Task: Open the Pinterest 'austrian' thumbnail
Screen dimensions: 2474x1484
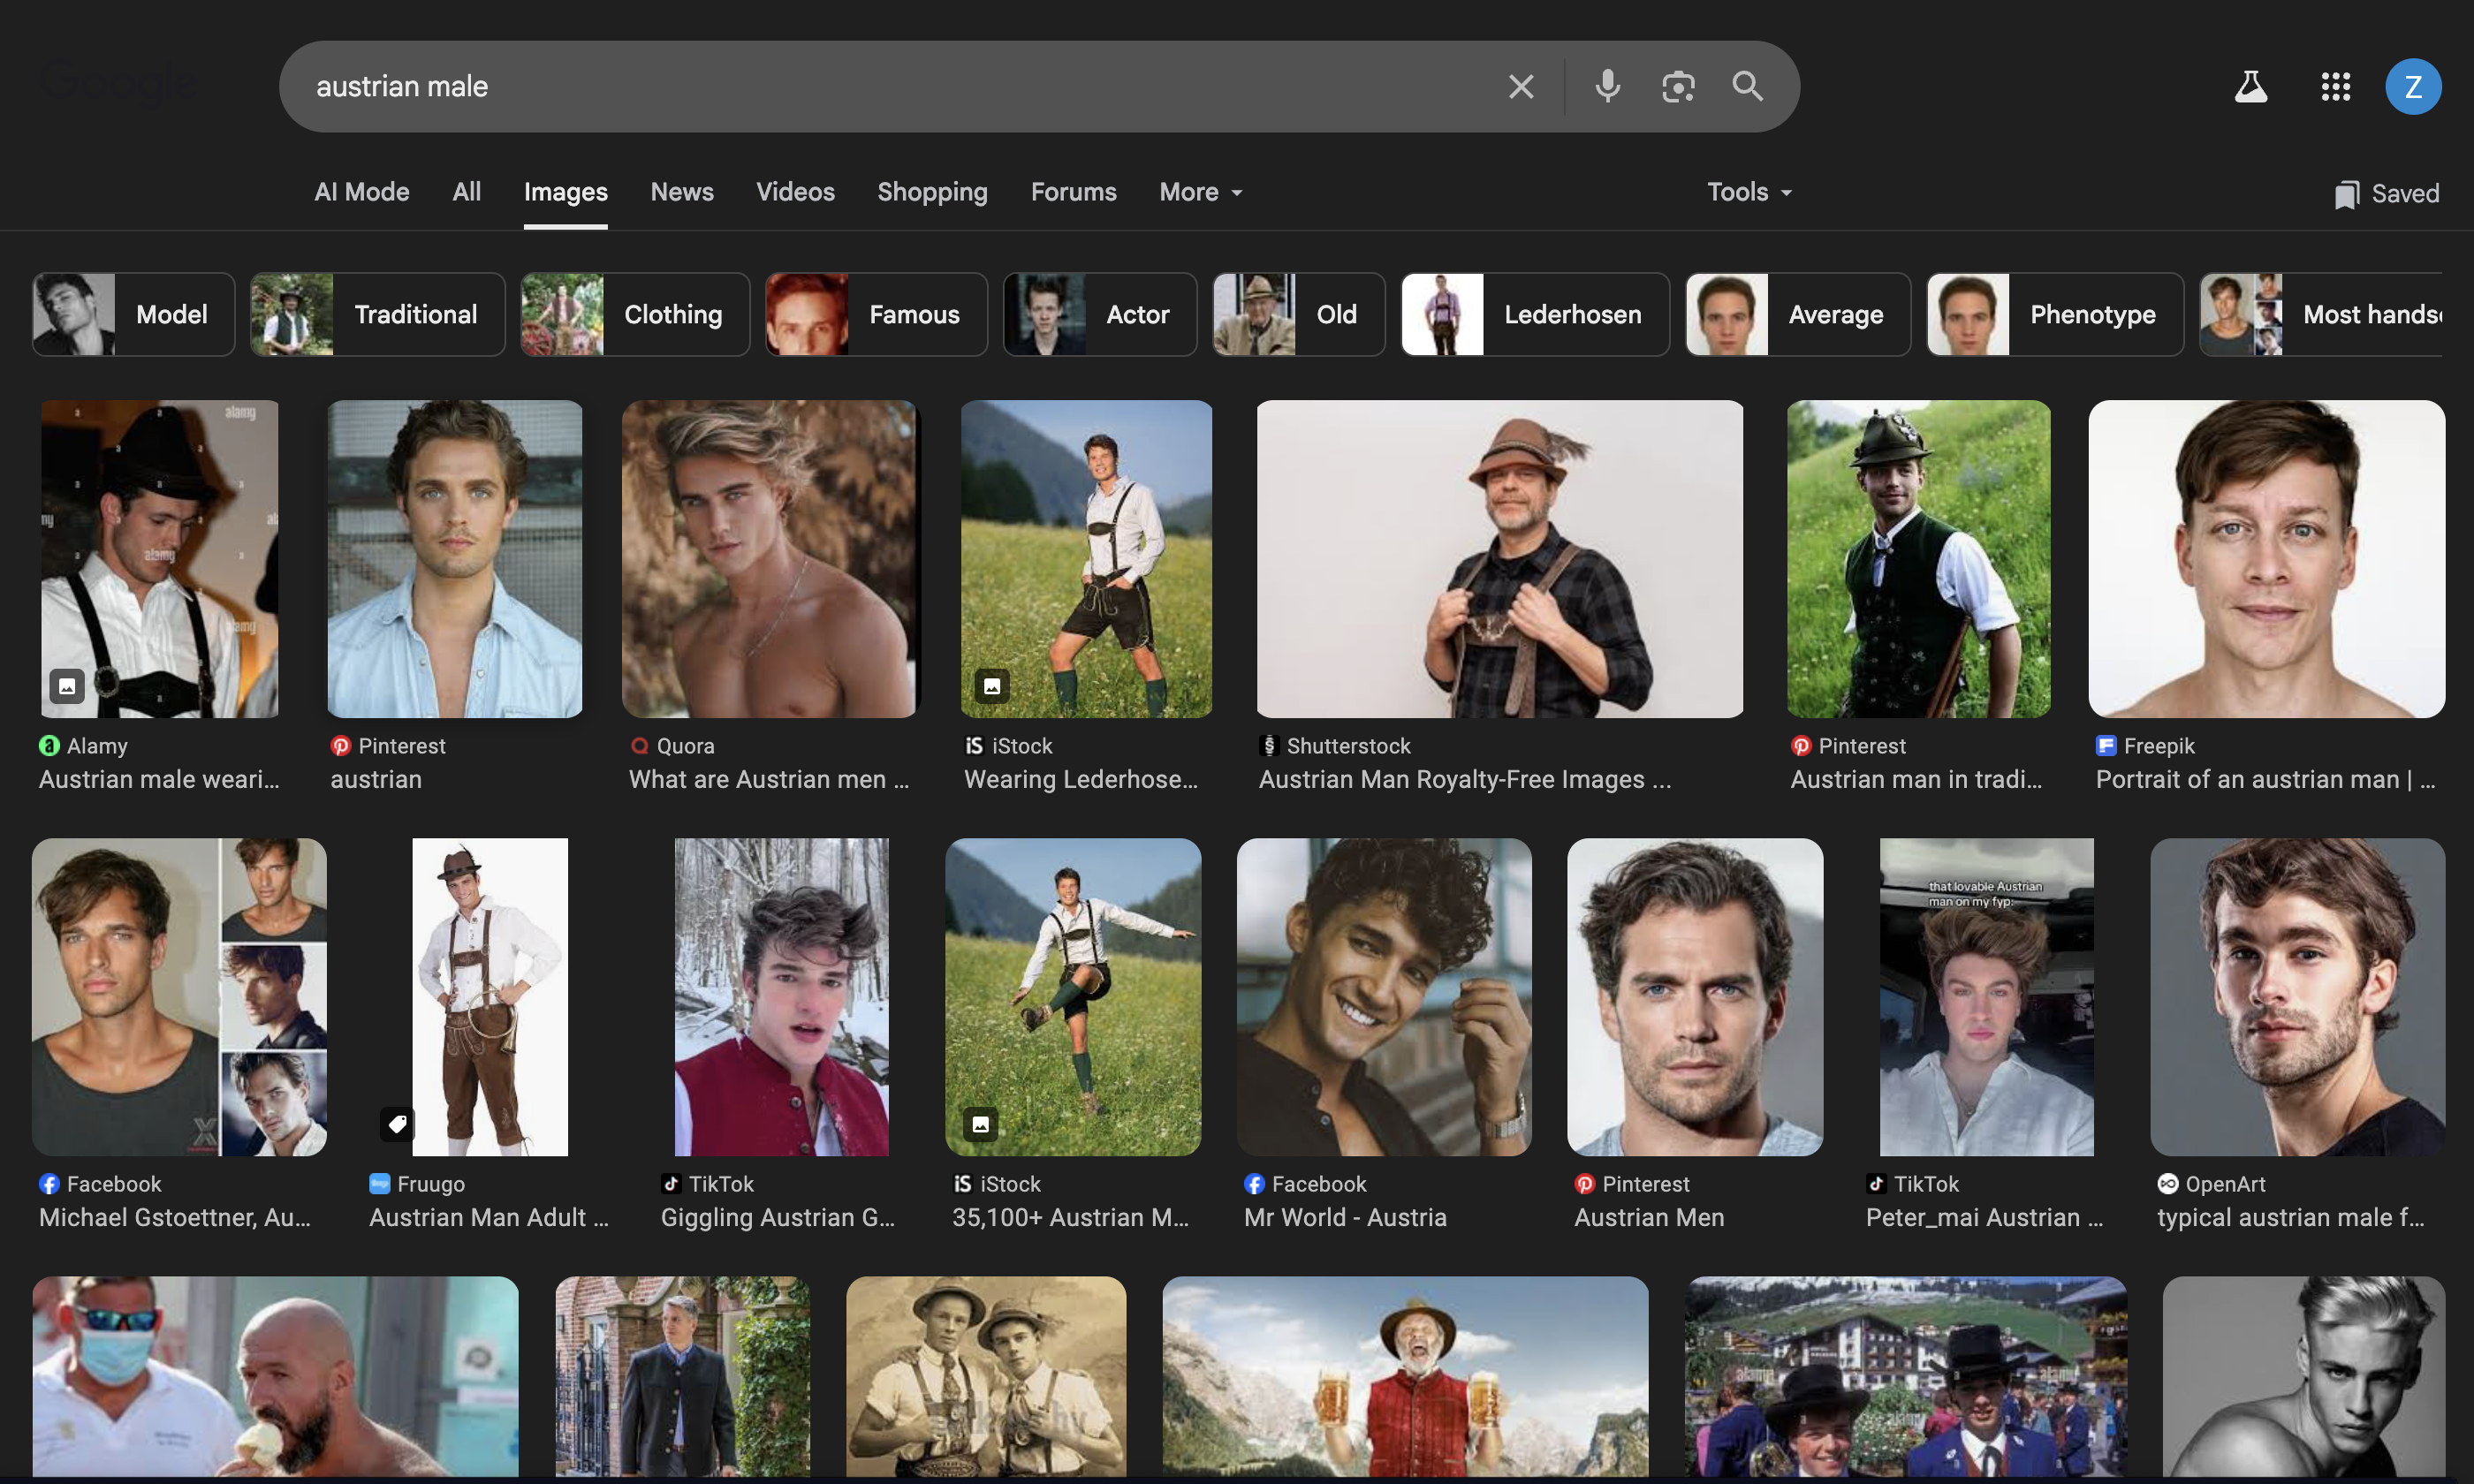Action: [455, 559]
